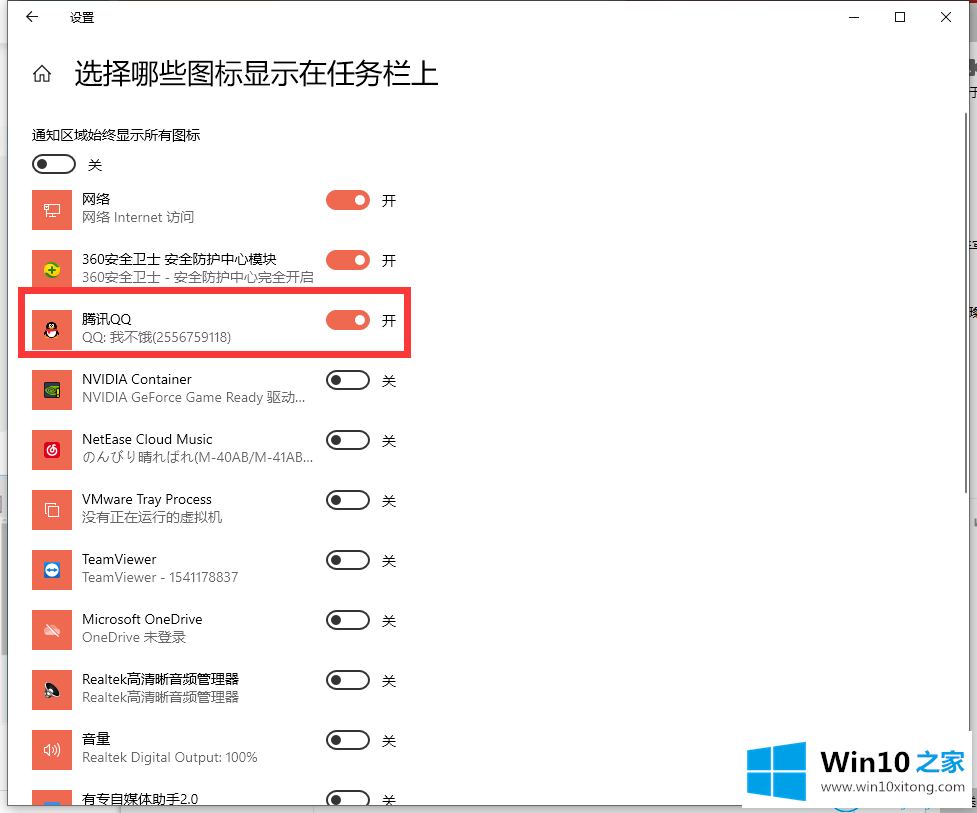Click the Network tray icon tile

point(52,210)
